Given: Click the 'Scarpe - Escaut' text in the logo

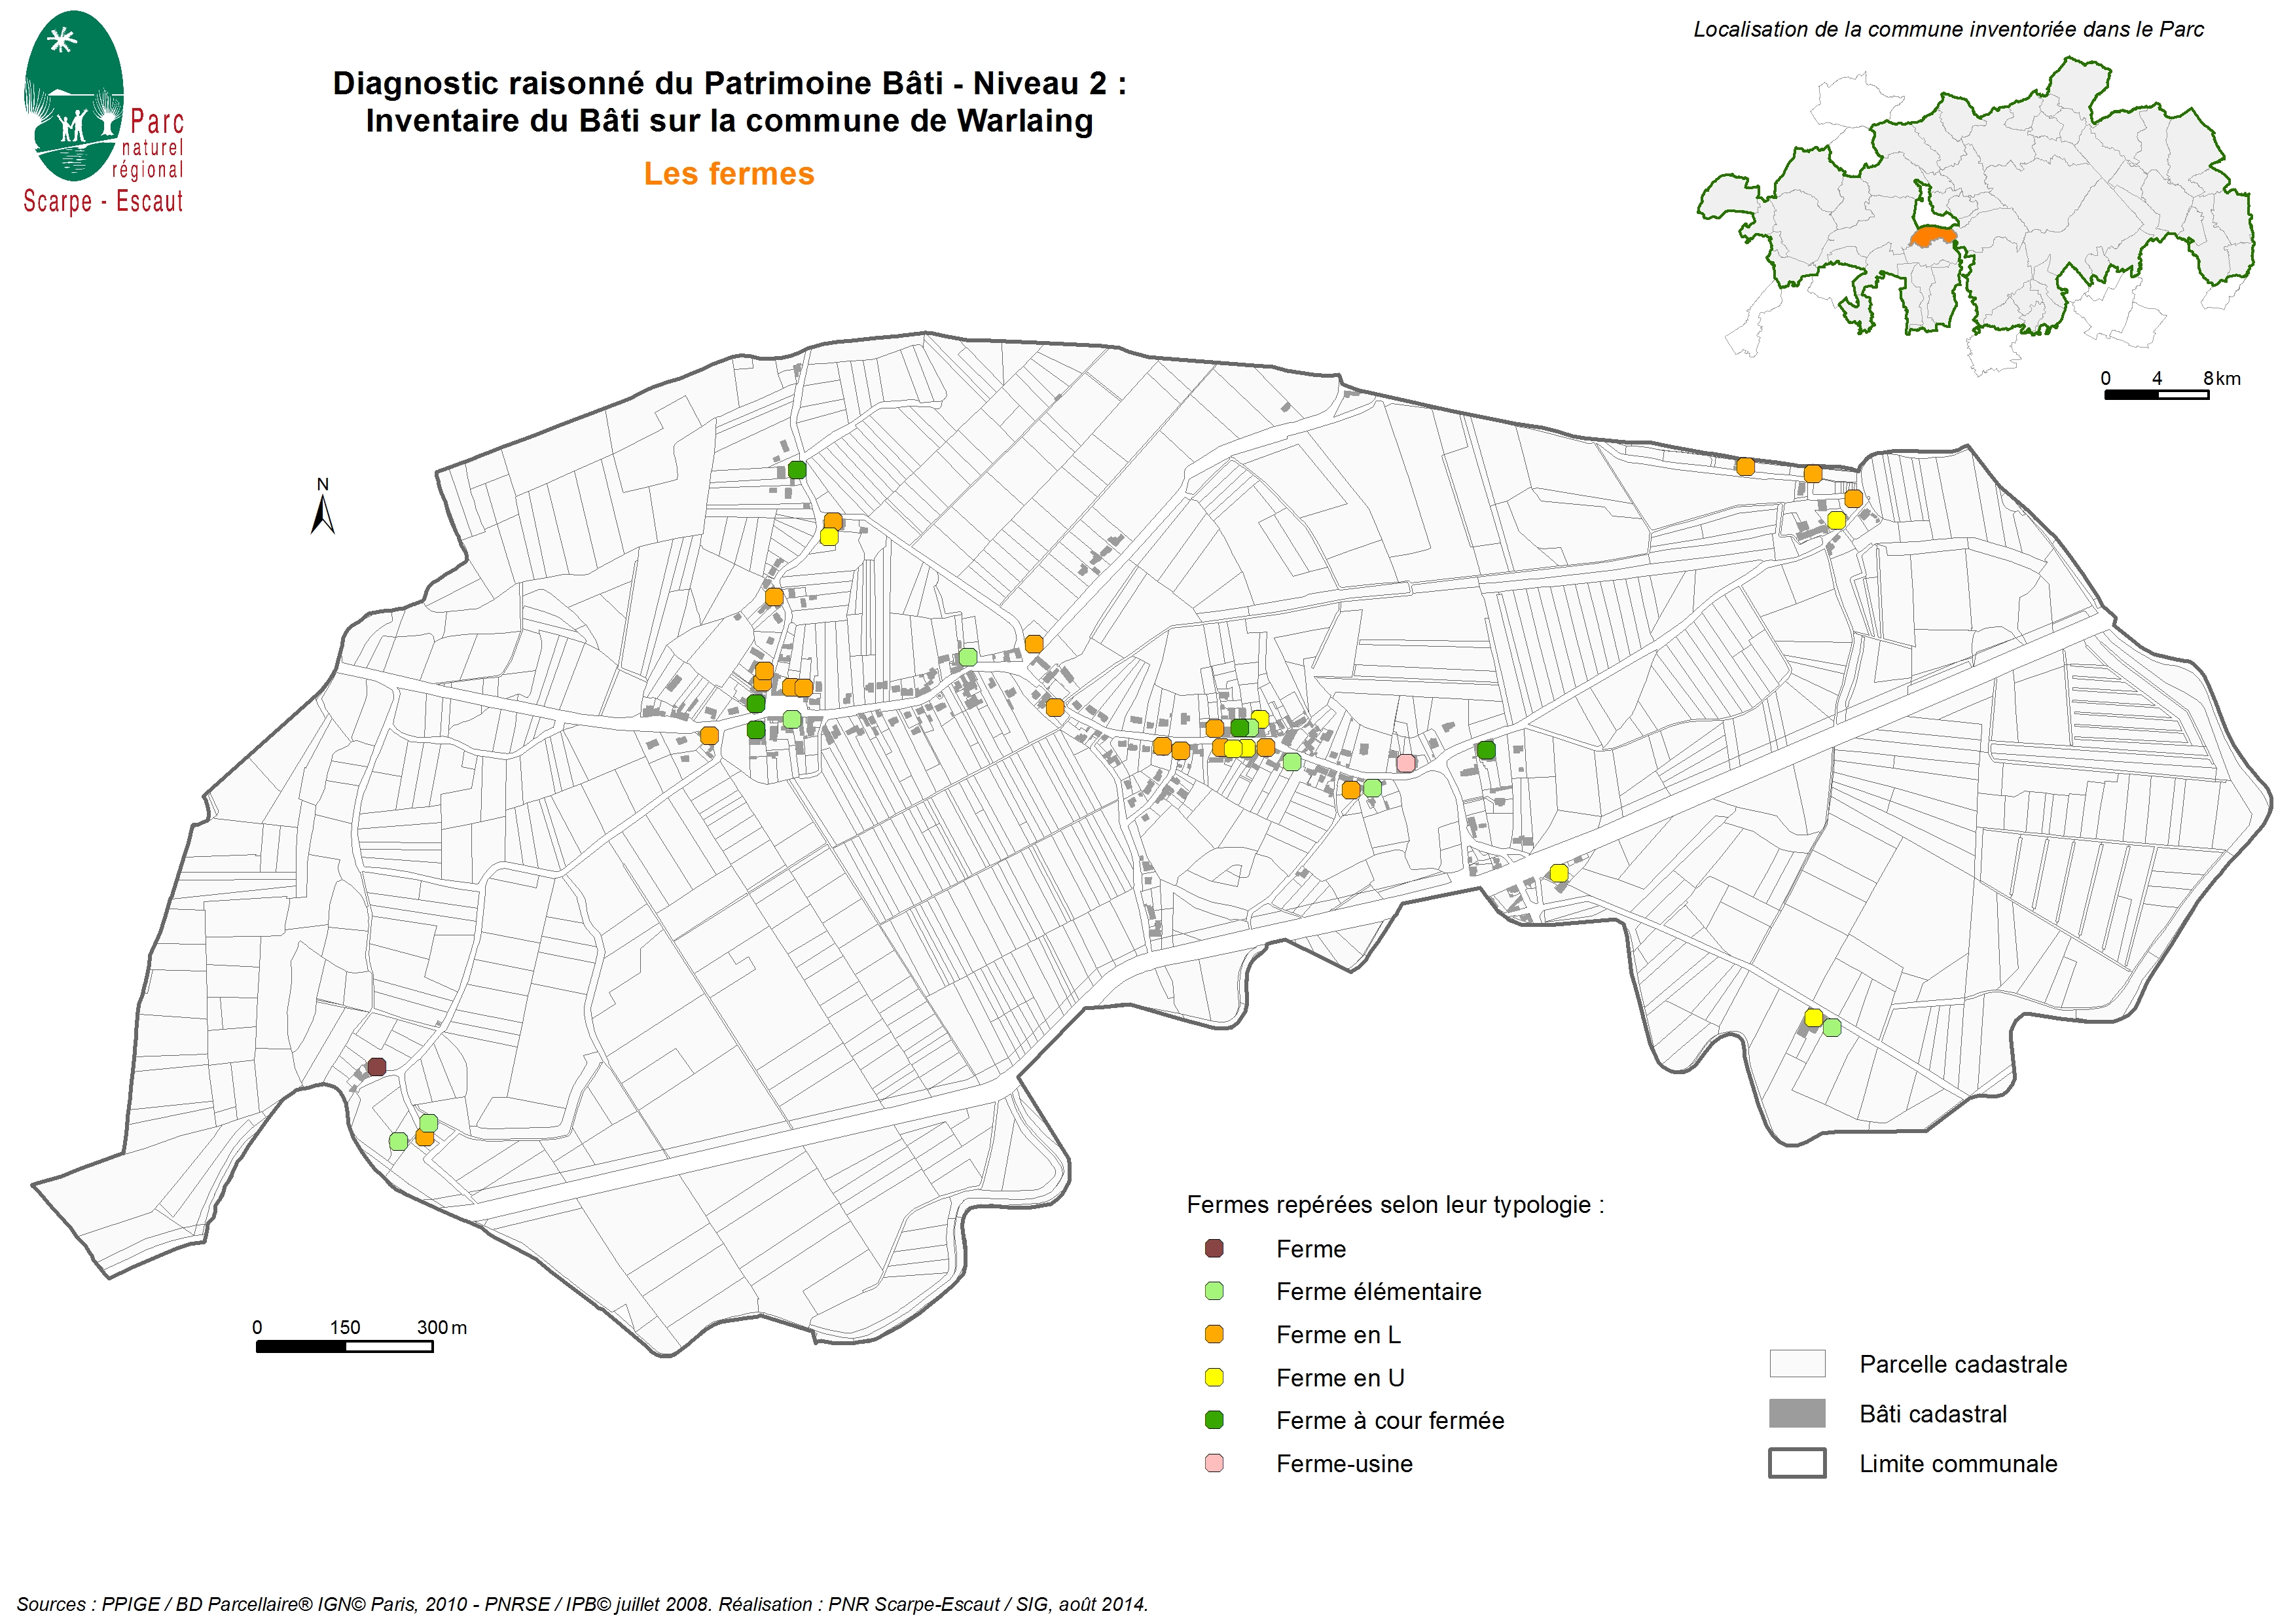Looking at the screenshot, I should 103,201.
